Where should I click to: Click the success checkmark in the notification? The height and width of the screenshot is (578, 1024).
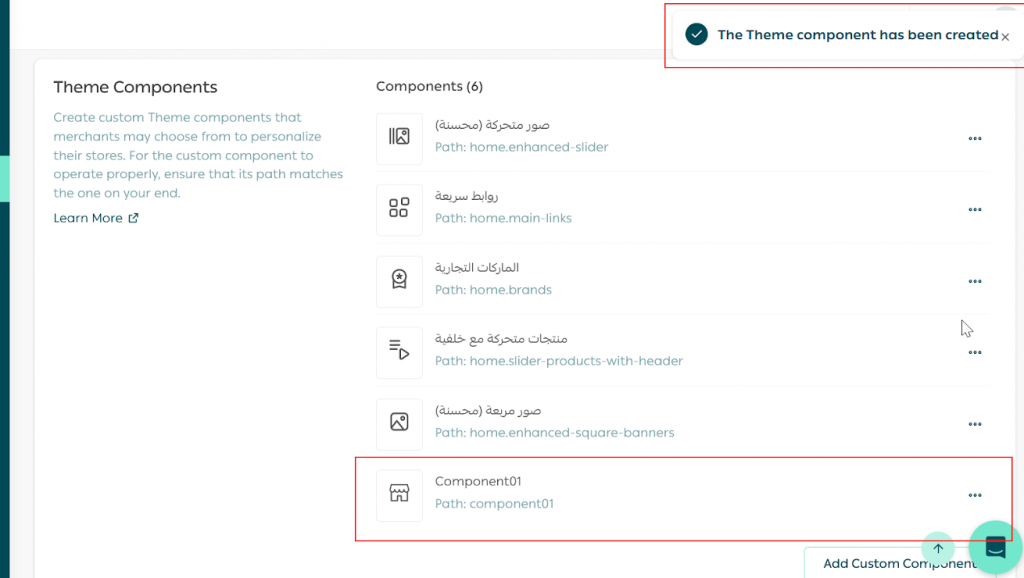click(x=696, y=35)
